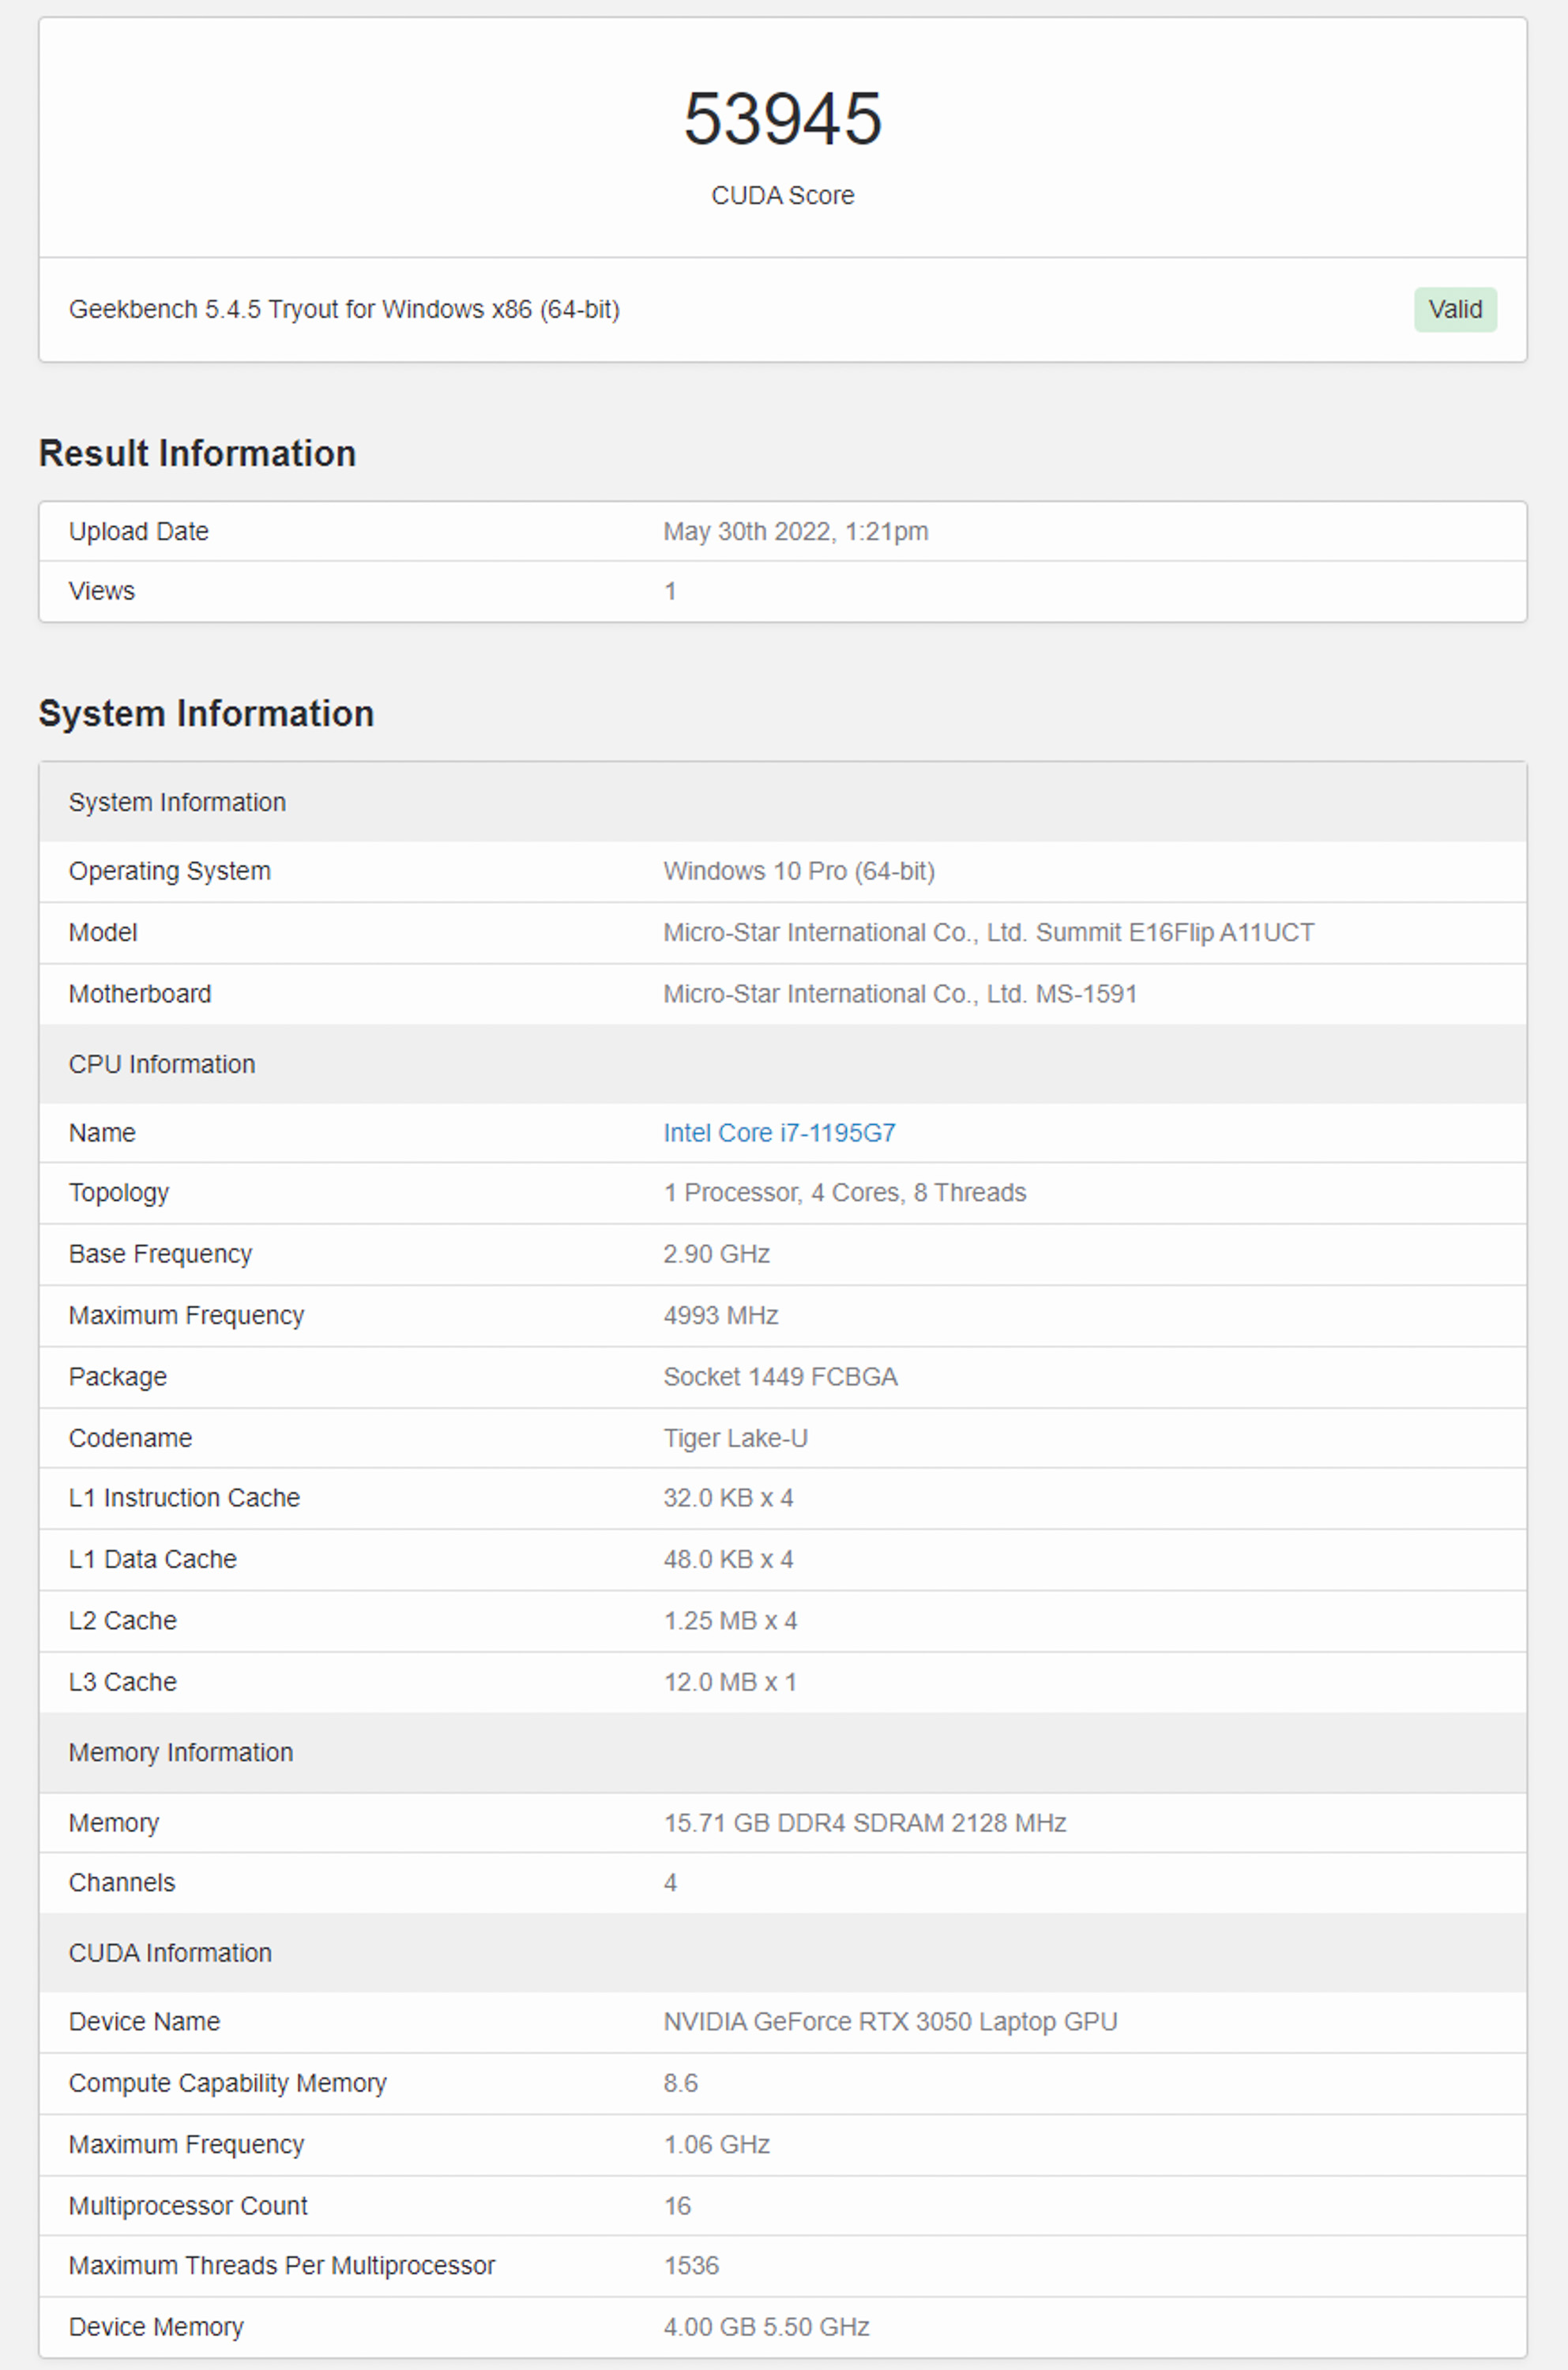Select 1 Processor, 4 Cores, 8 Threads
The height and width of the screenshot is (2370, 1568).
click(845, 1192)
